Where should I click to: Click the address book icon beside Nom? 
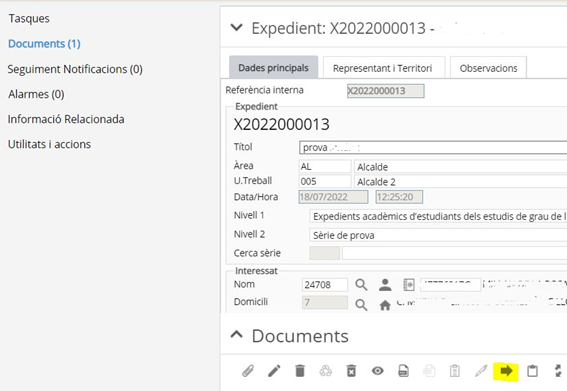click(x=409, y=285)
